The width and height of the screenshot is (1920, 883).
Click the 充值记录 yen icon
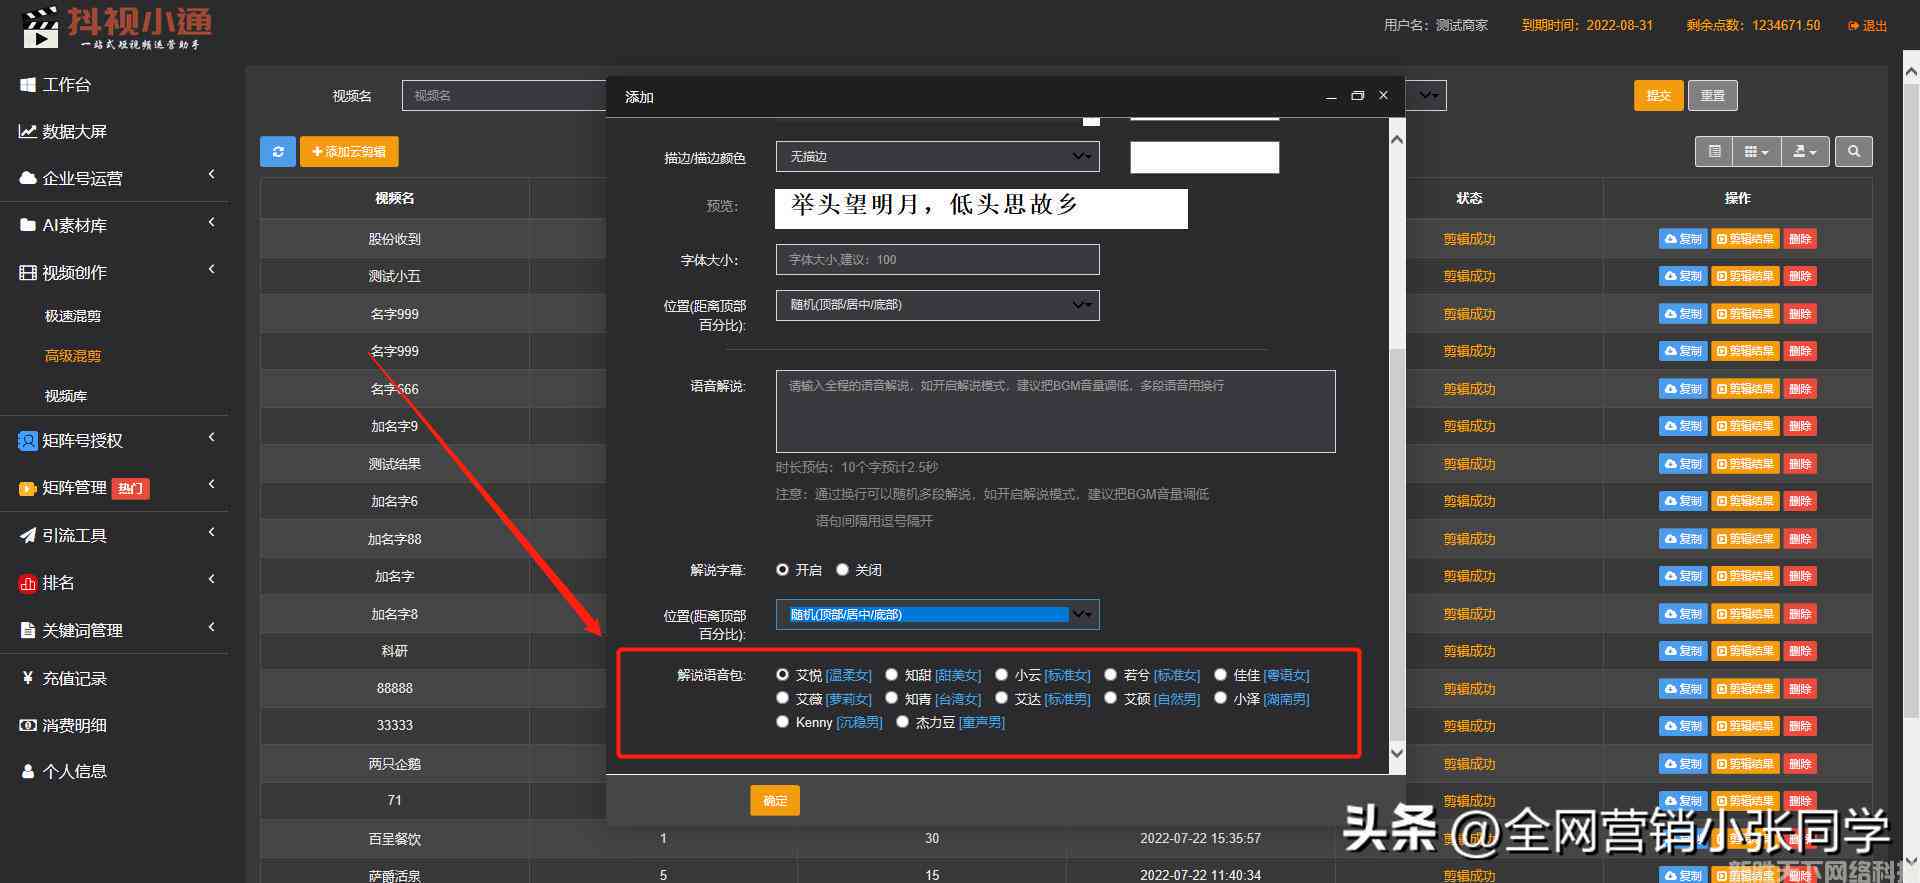[28, 678]
